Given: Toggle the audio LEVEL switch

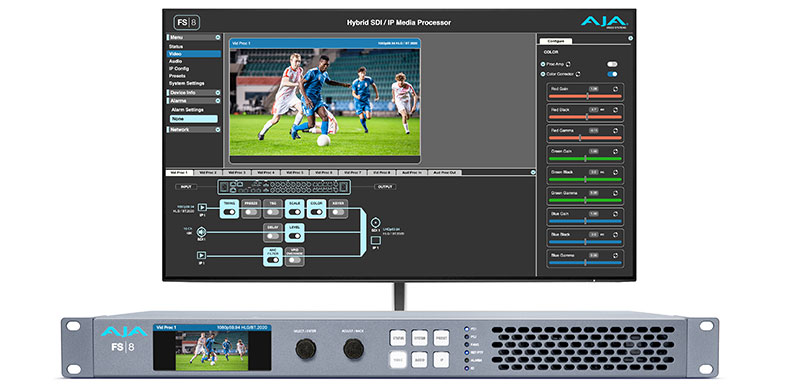Looking at the screenshot, I should pos(294,236).
